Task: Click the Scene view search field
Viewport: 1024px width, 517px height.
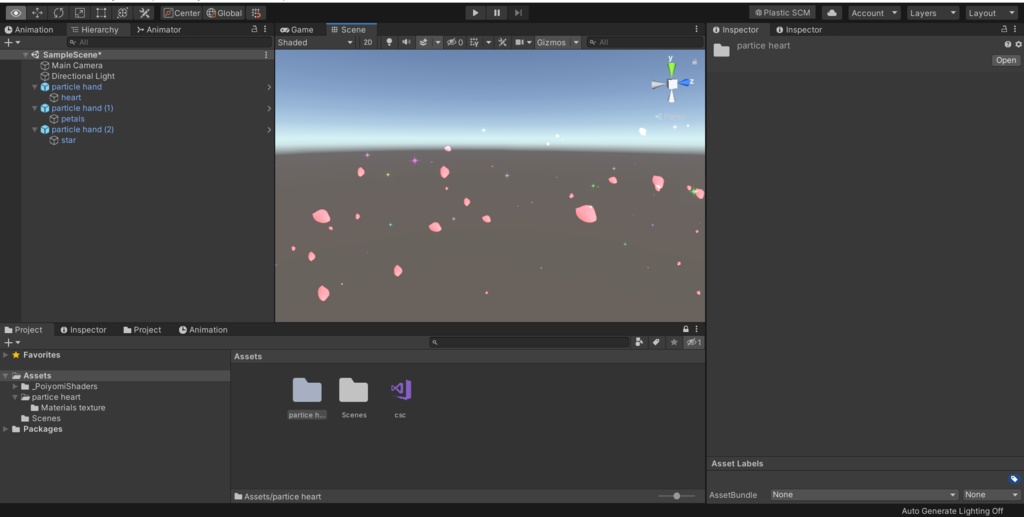Action: tap(645, 42)
